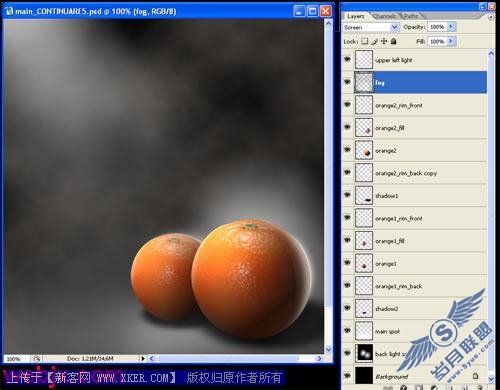Enable lock transparent pixels icon
500x390 pixels.
tap(365, 41)
